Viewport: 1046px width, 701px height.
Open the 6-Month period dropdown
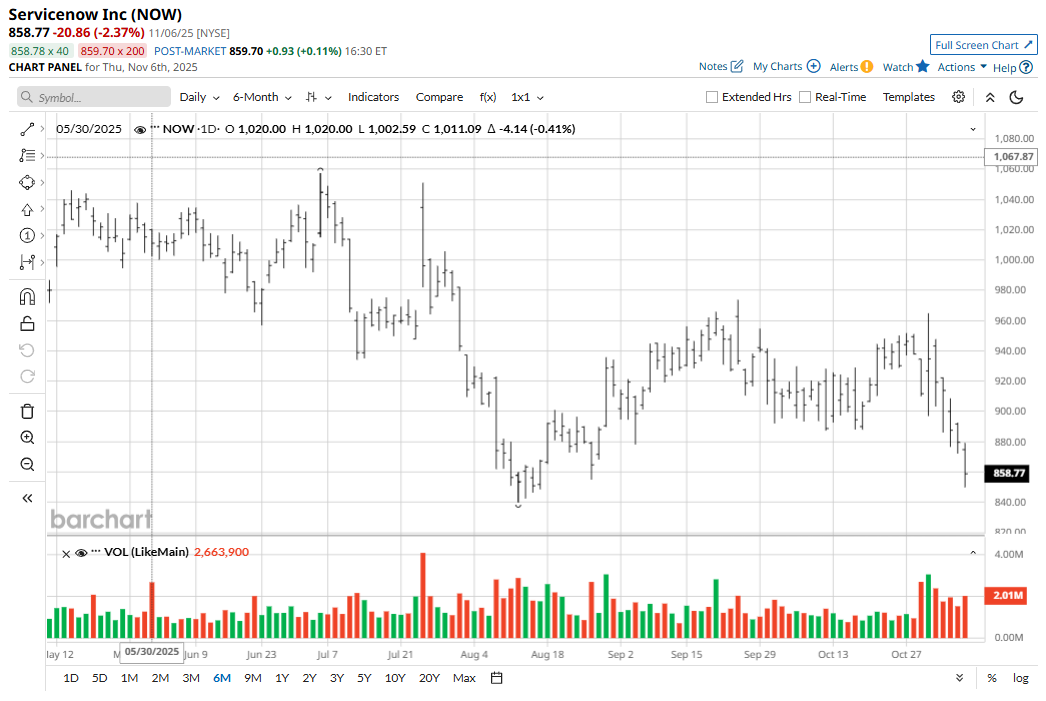(262, 97)
